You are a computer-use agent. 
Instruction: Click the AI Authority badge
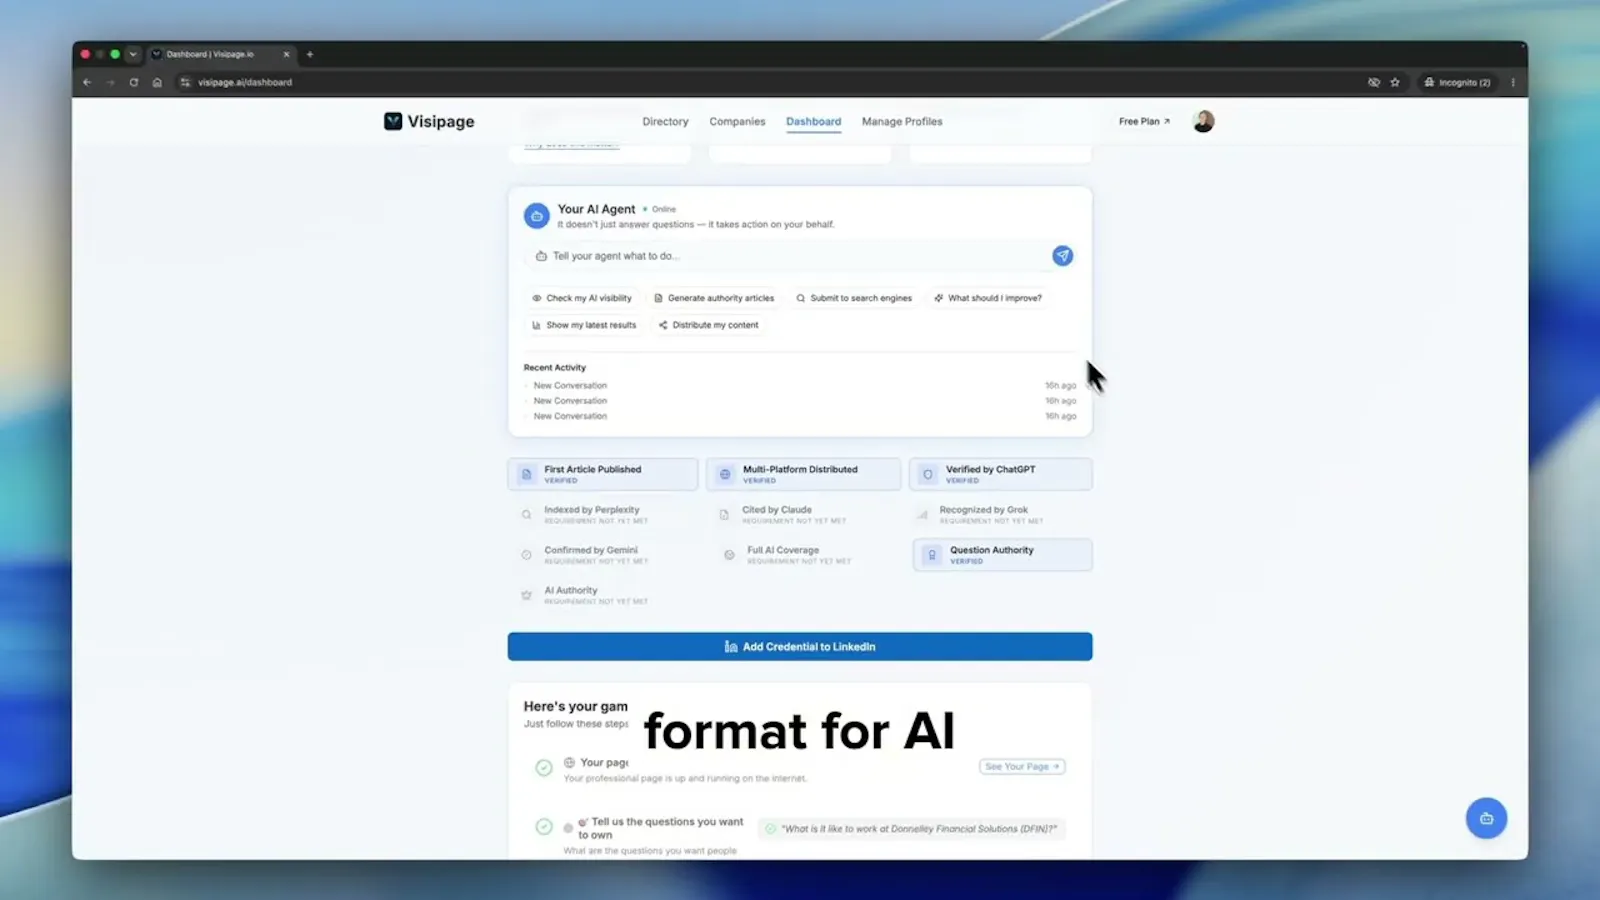(596, 595)
